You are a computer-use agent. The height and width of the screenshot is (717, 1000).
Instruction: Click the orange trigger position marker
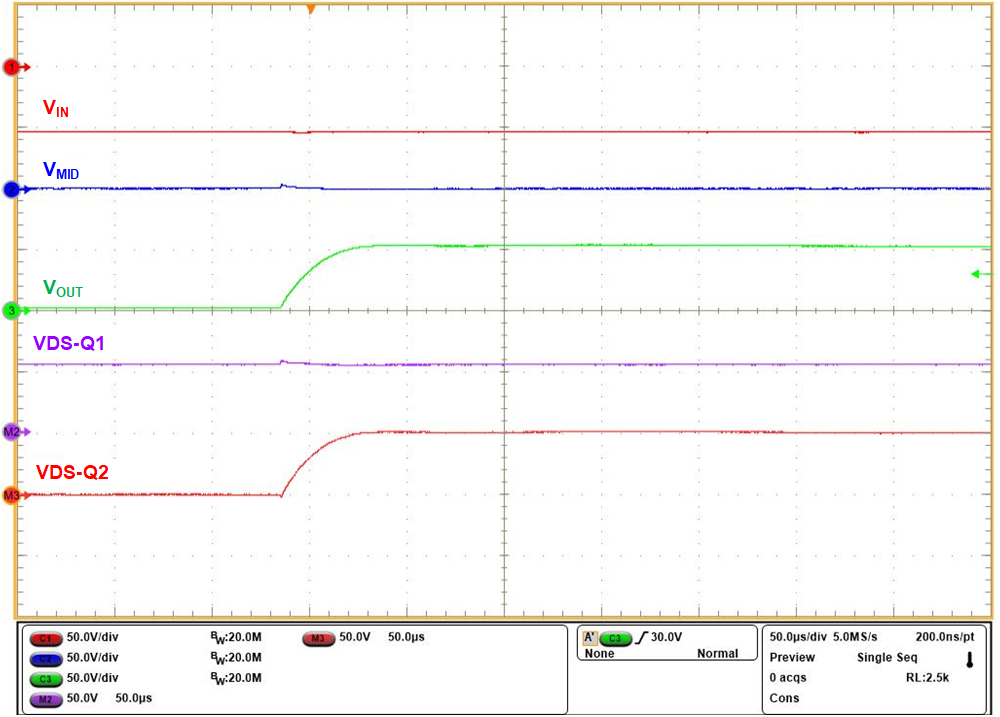click(309, 8)
